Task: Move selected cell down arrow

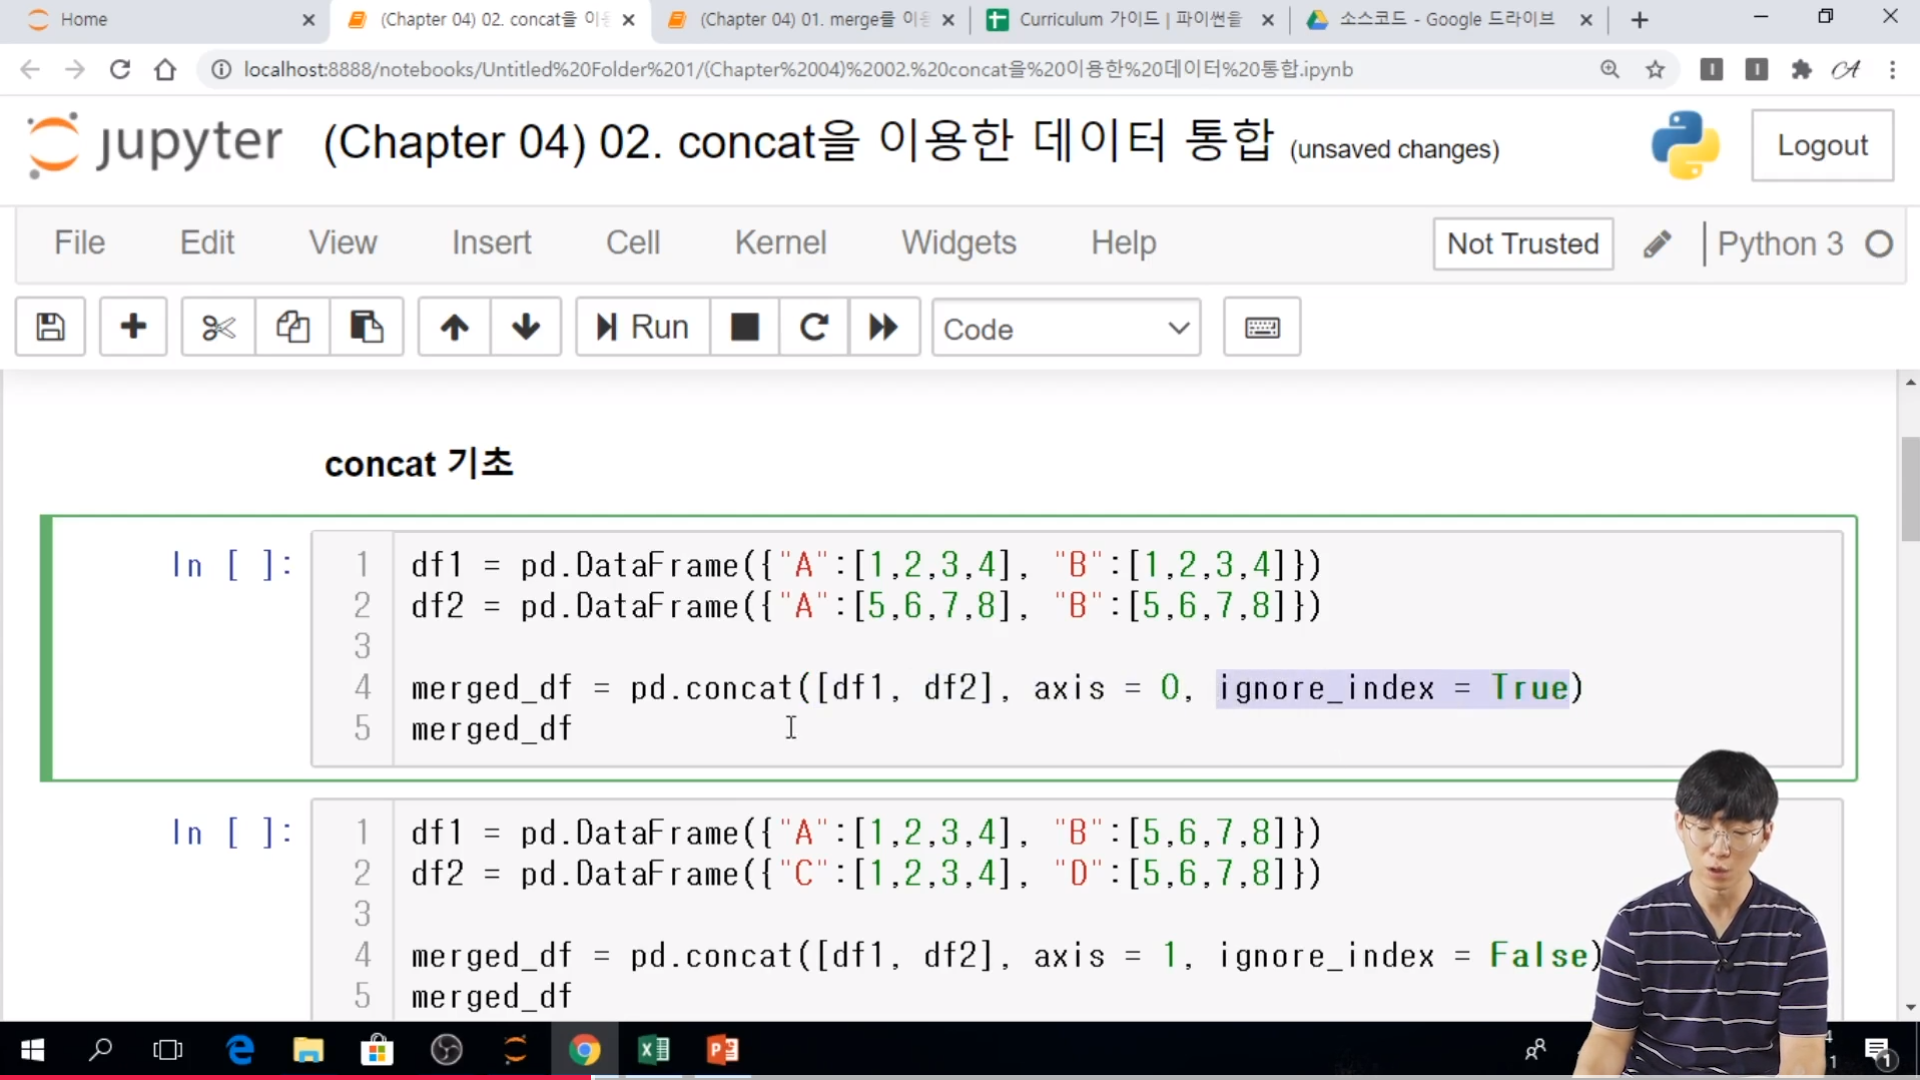Action: click(x=526, y=327)
